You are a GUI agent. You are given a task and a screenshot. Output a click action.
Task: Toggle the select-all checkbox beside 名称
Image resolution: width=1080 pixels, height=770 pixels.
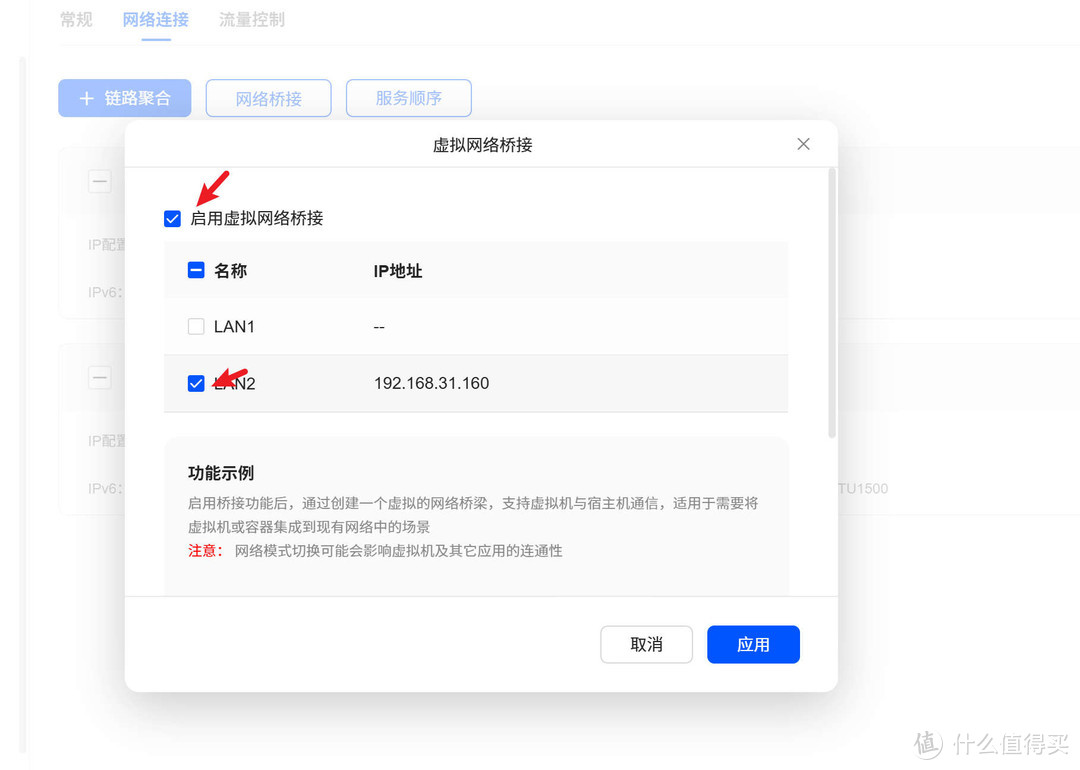(195, 269)
